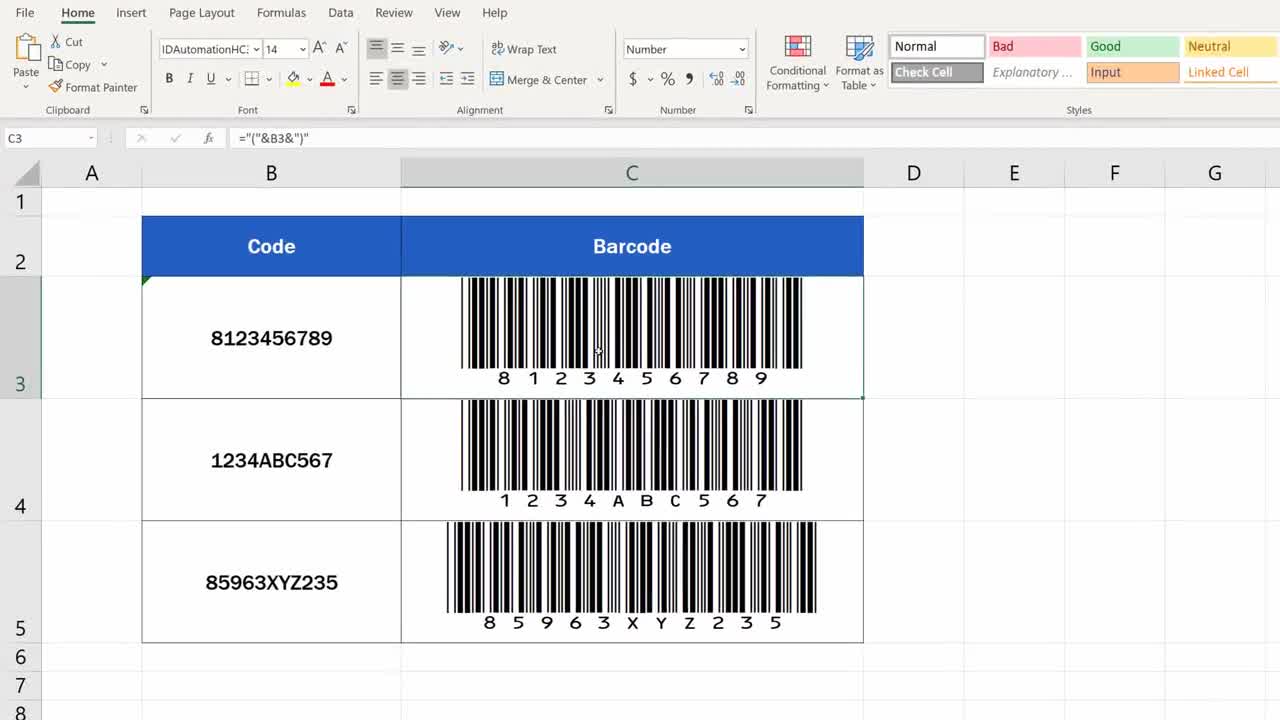Apply the Good cell style
The width and height of the screenshot is (1280, 720).
[1133, 47]
